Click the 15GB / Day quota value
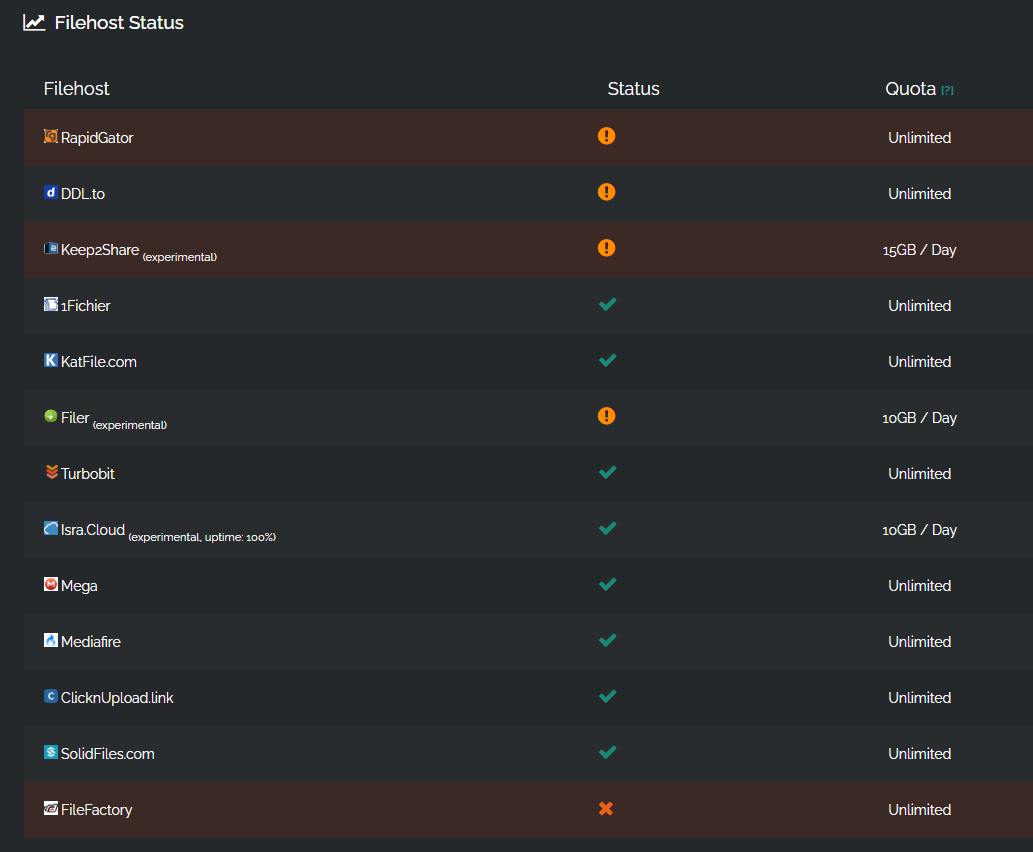 click(920, 250)
